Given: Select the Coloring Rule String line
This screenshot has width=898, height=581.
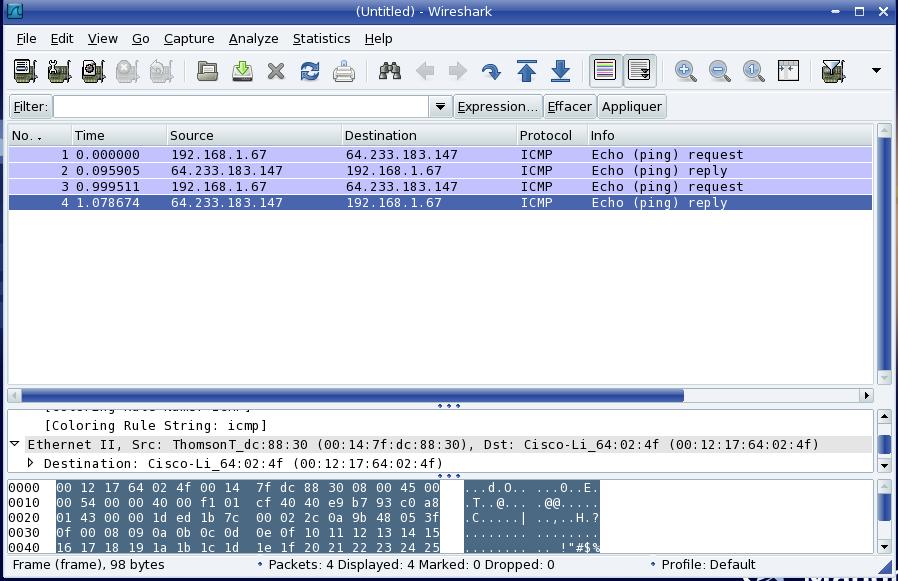Looking at the screenshot, I should click(155, 426).
